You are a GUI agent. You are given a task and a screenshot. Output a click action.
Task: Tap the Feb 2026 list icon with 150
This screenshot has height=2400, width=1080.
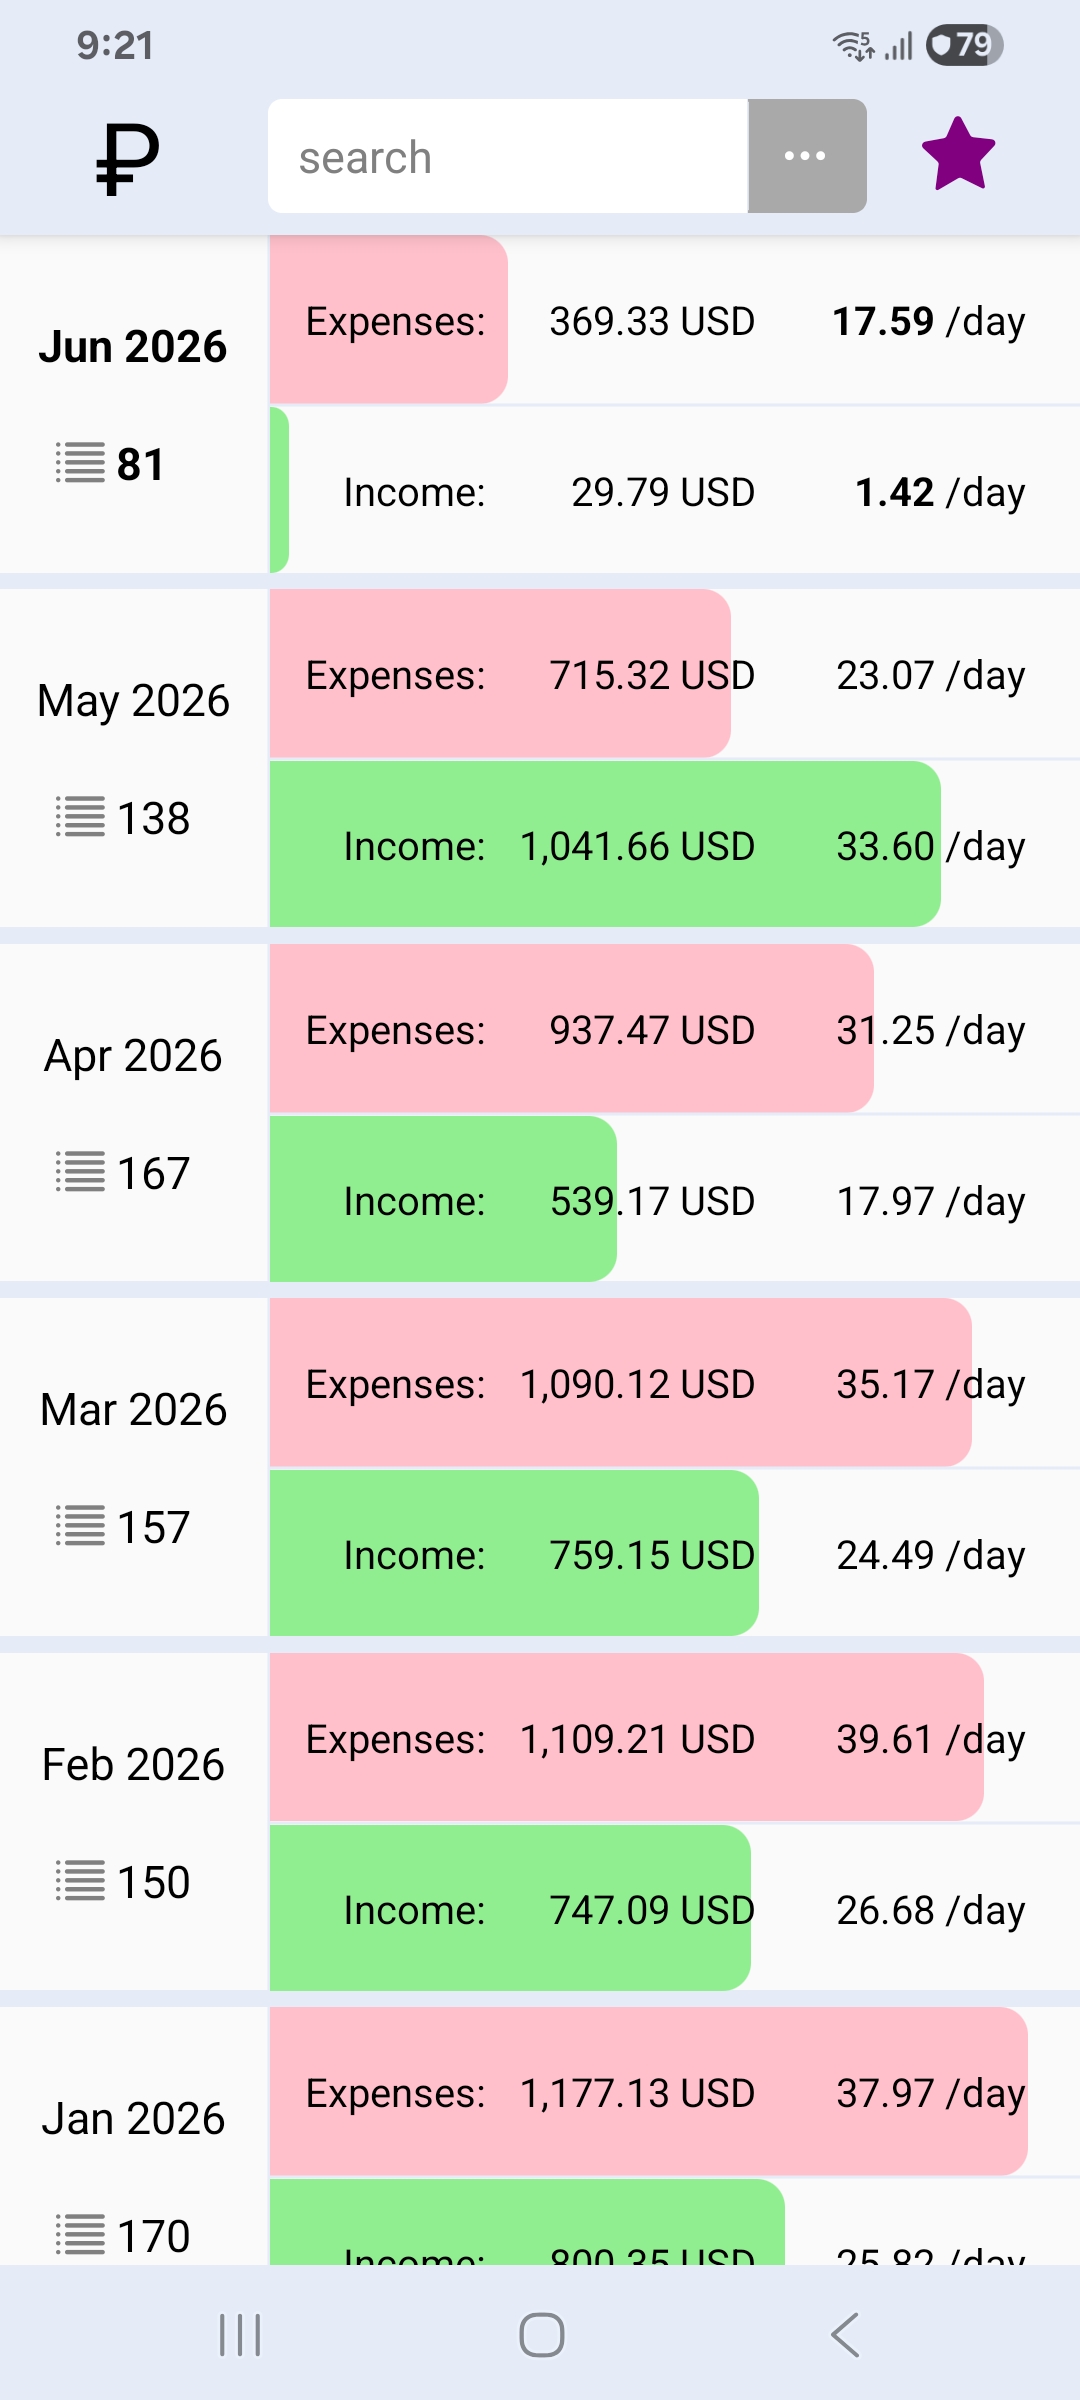pyautogui.click(x=80, y=1882)
